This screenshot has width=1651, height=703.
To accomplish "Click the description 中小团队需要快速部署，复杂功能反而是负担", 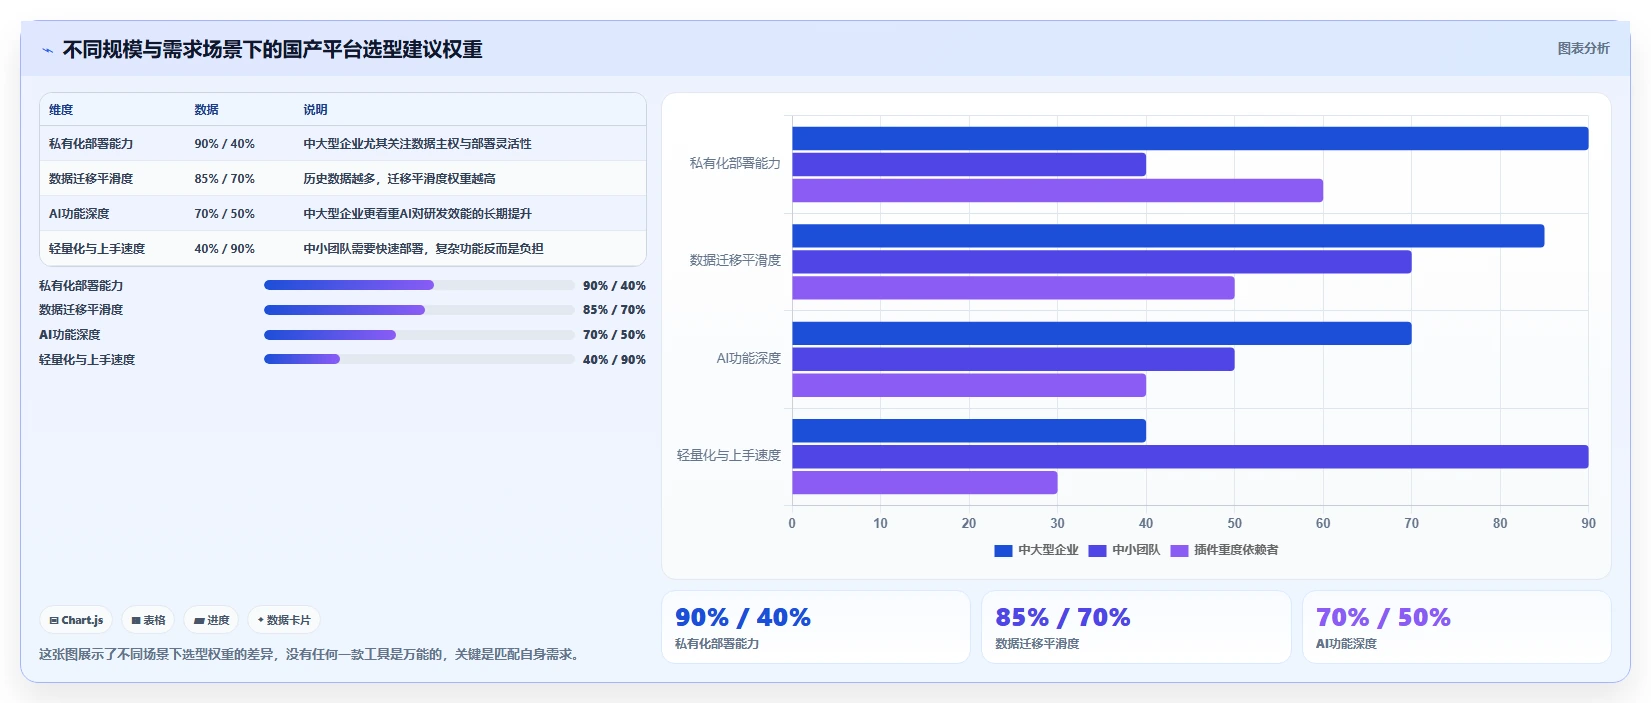I will point(423,249).
